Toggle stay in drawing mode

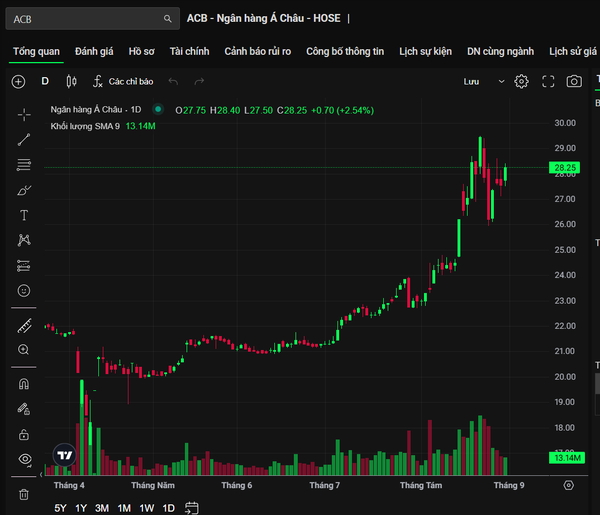coord(24,409)
